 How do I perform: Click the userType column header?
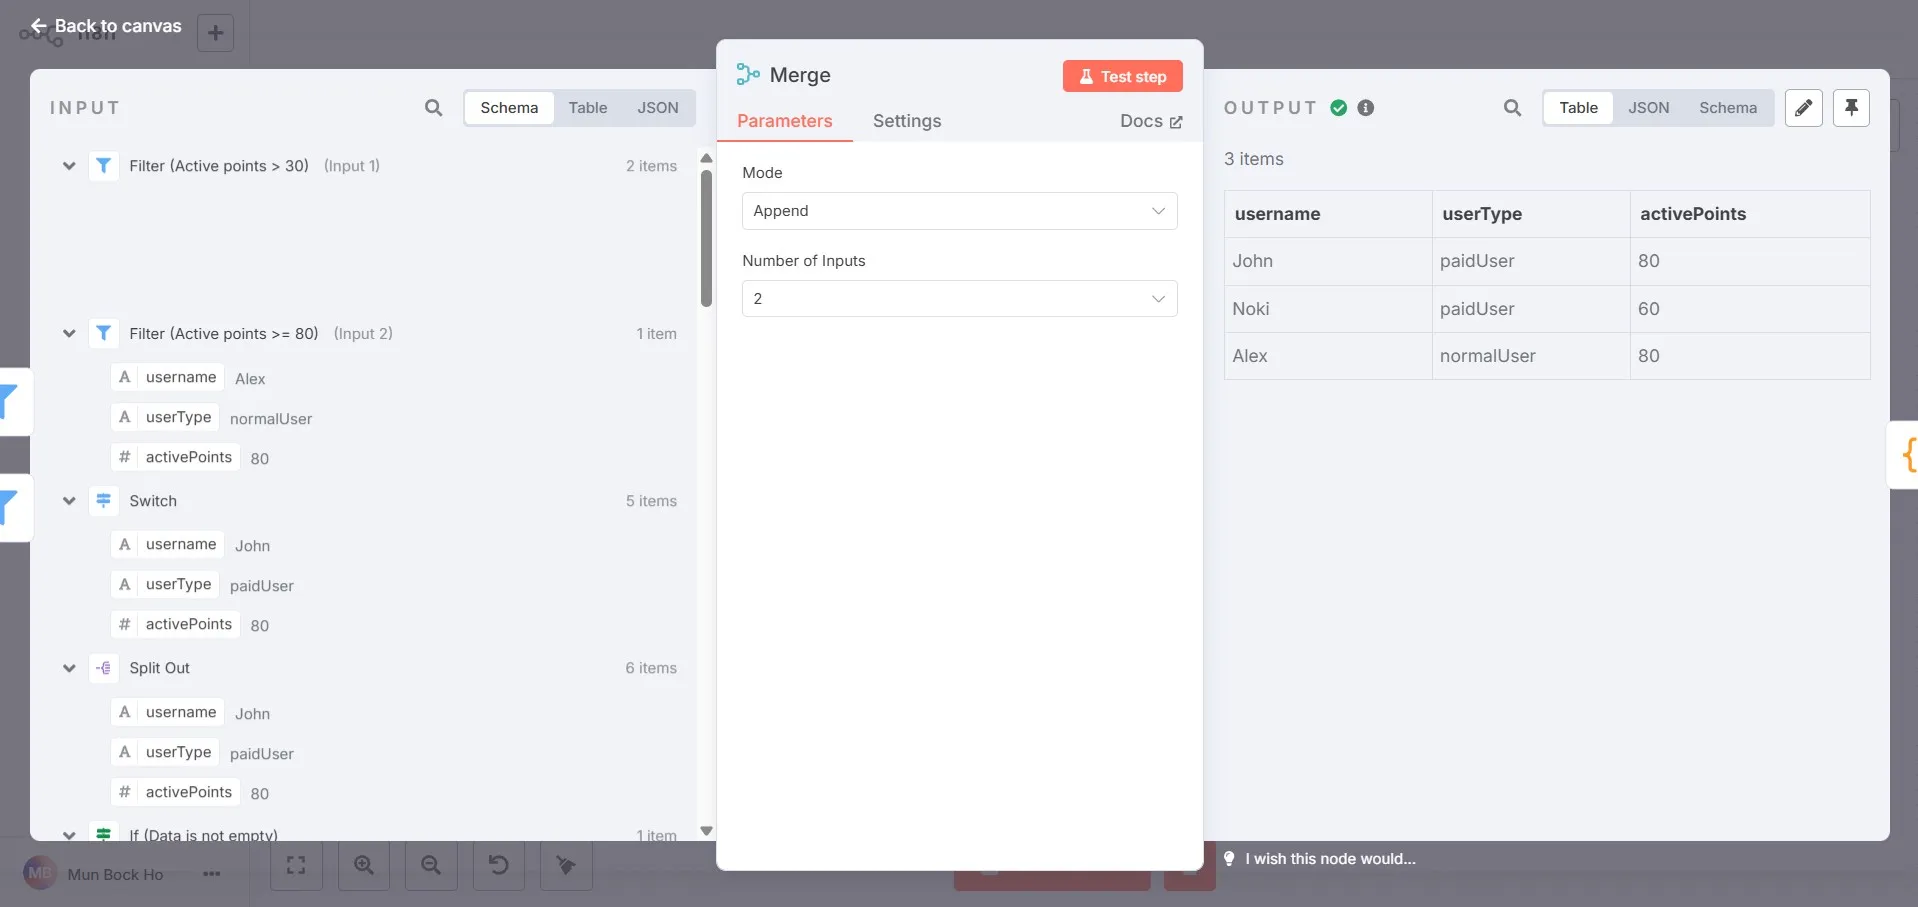(1530, 214)
